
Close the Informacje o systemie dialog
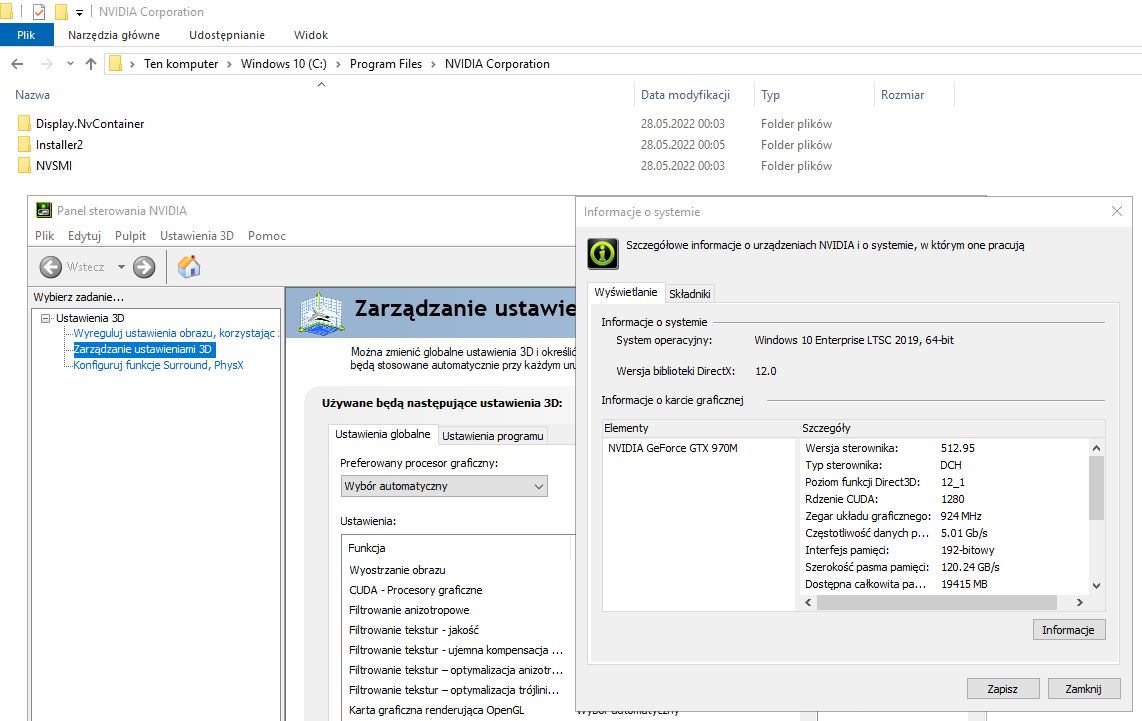point(1117,211)
